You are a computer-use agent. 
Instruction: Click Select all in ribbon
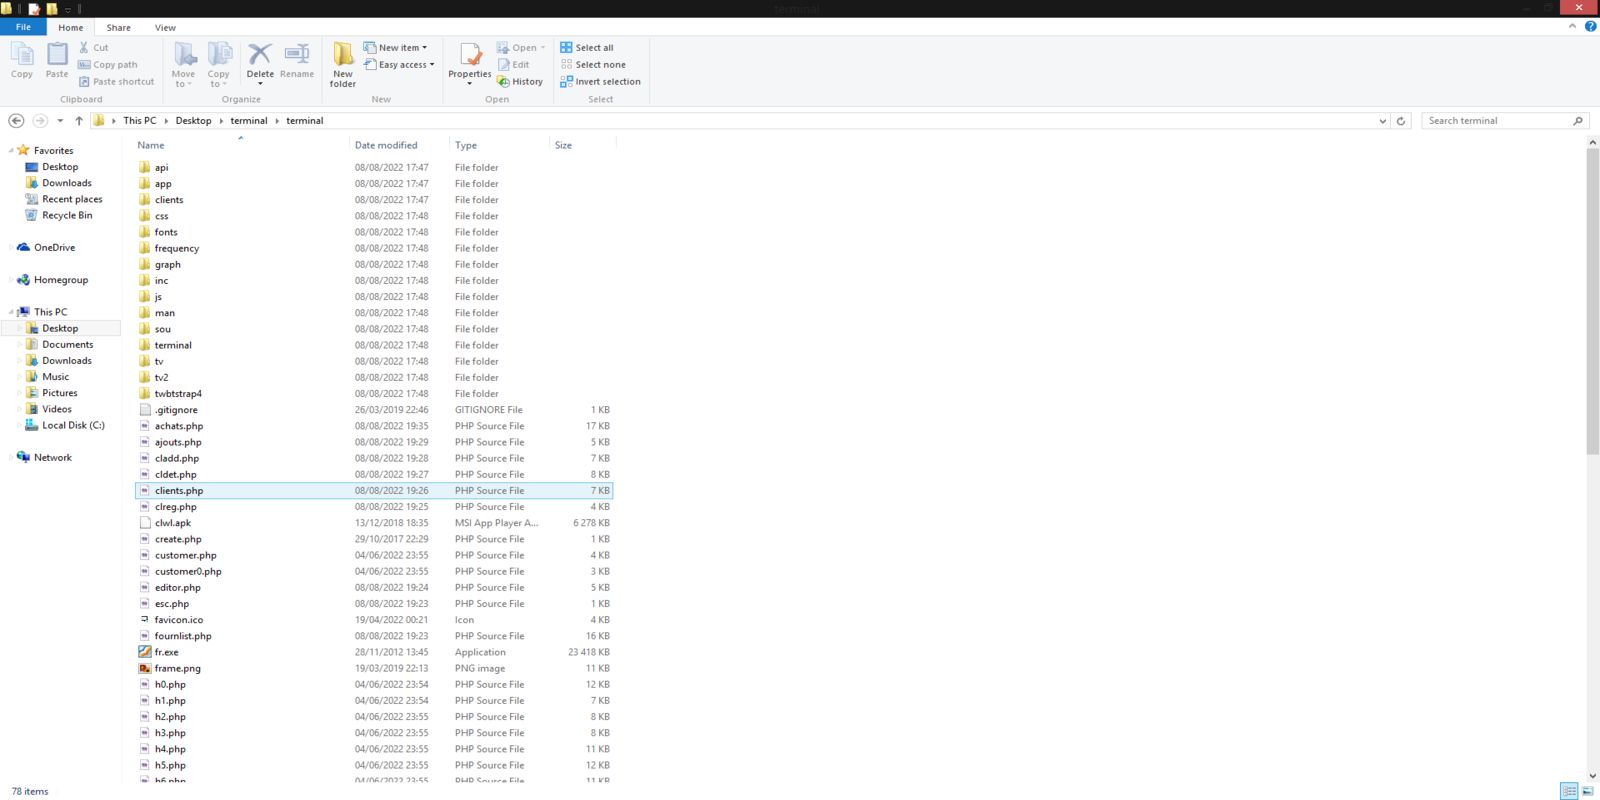(x=594, y=48)
